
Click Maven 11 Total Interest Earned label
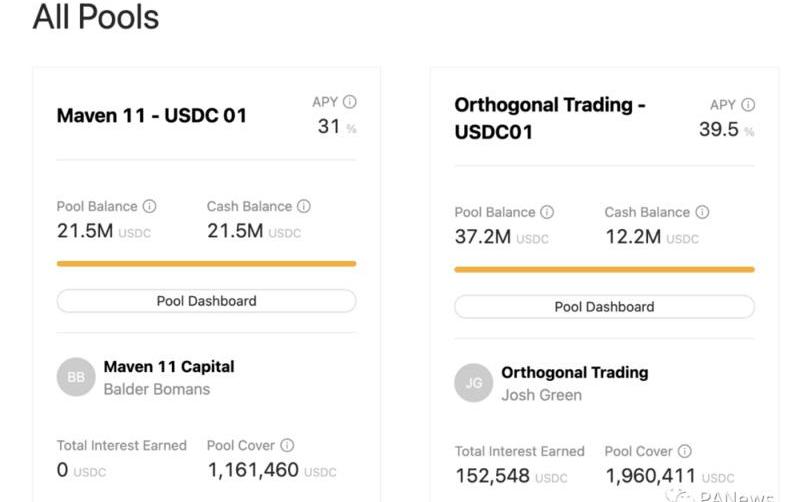(x=121, y=445)
